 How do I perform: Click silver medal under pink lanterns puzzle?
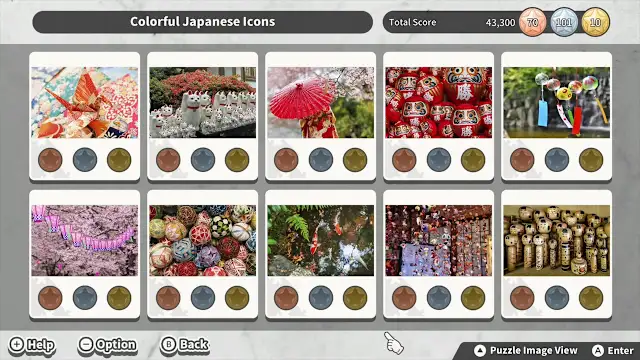(x=85, y=298)
